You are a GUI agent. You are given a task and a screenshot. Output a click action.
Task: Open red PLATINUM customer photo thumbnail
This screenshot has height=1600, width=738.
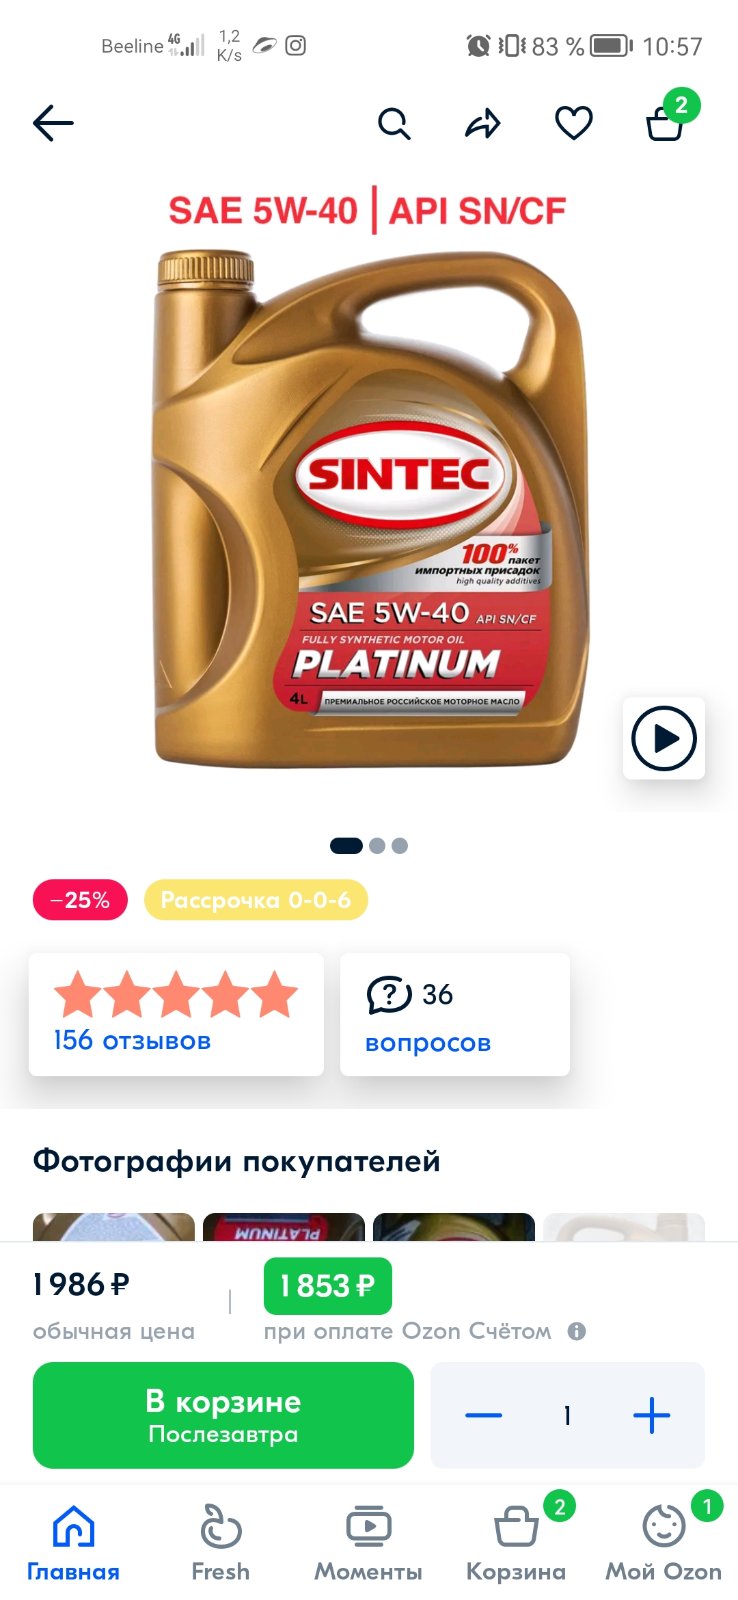point(284,1227)
